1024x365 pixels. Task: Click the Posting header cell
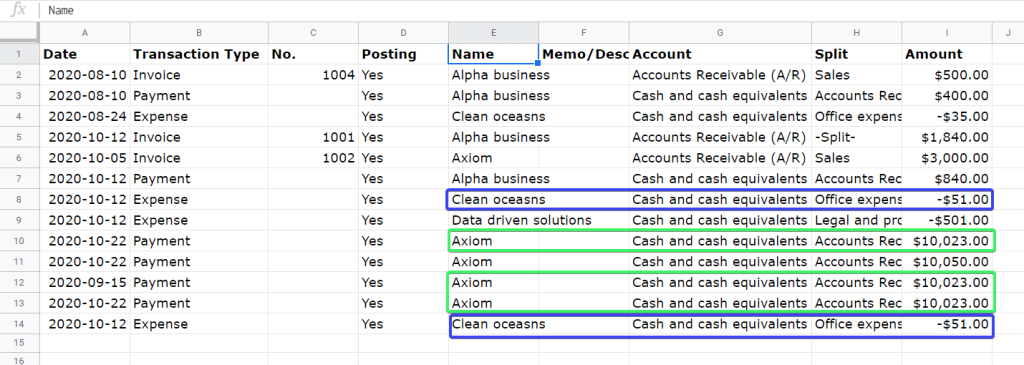(404, 54)
